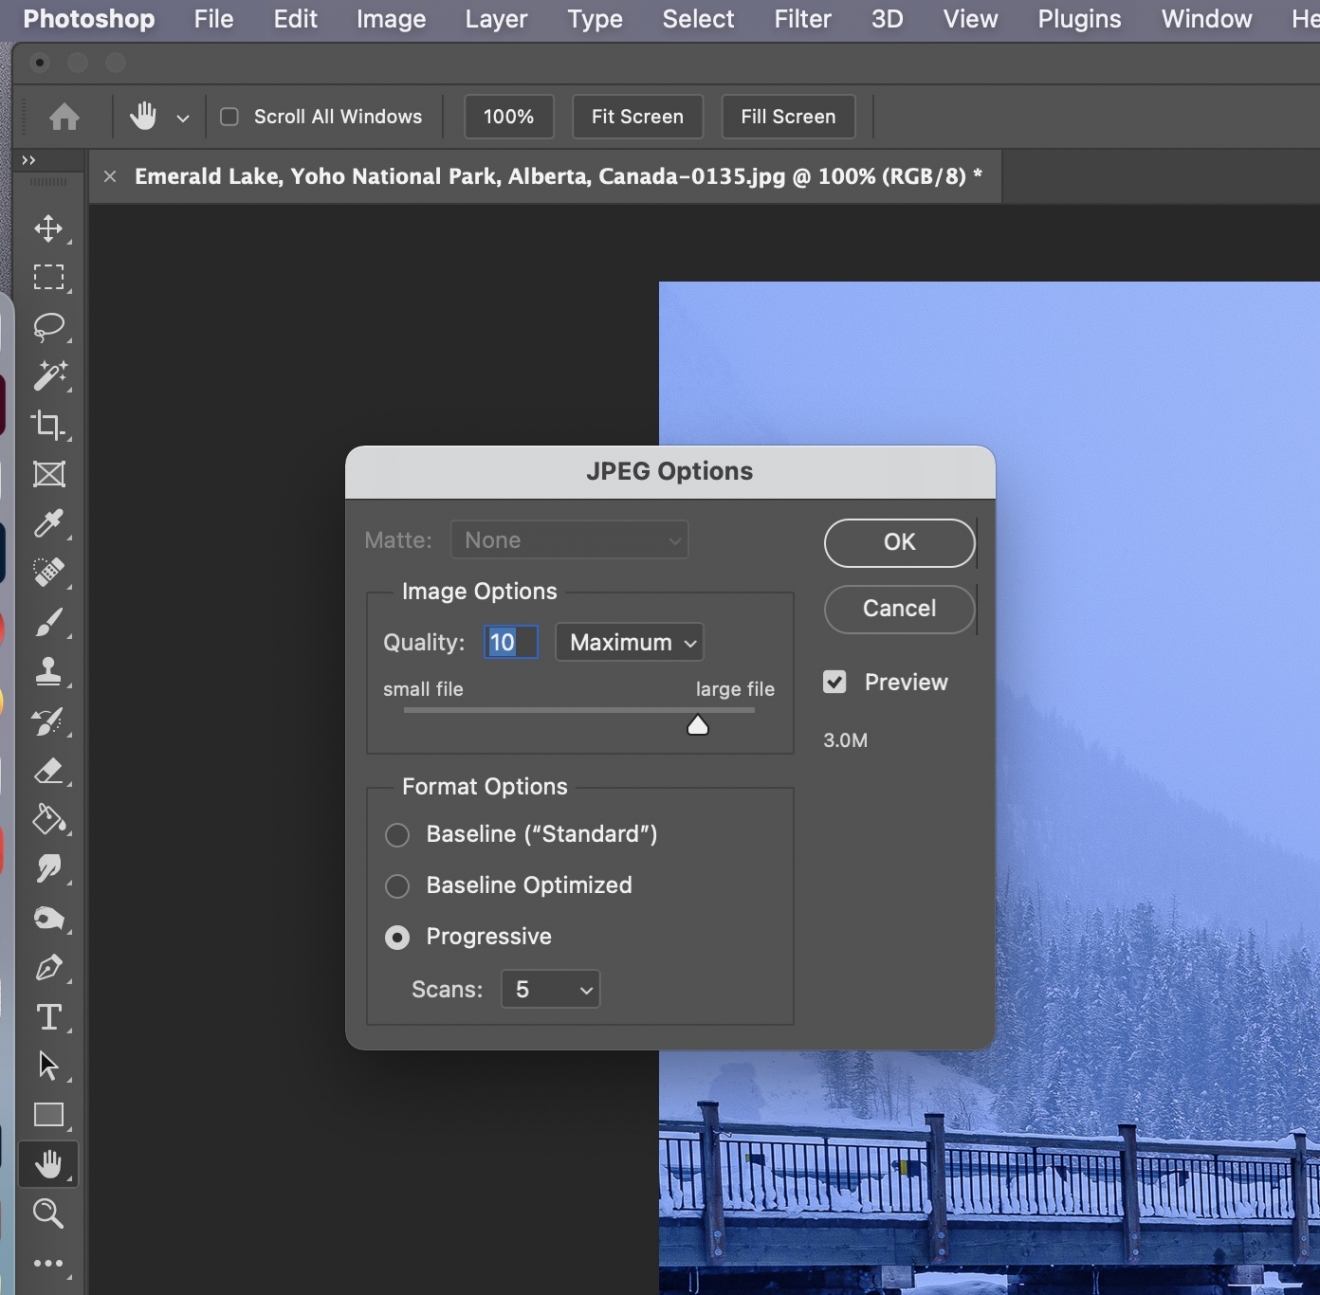Click the Quality value input field
This screenshot has height=1295, width=1320.
(x=511, y=642)
